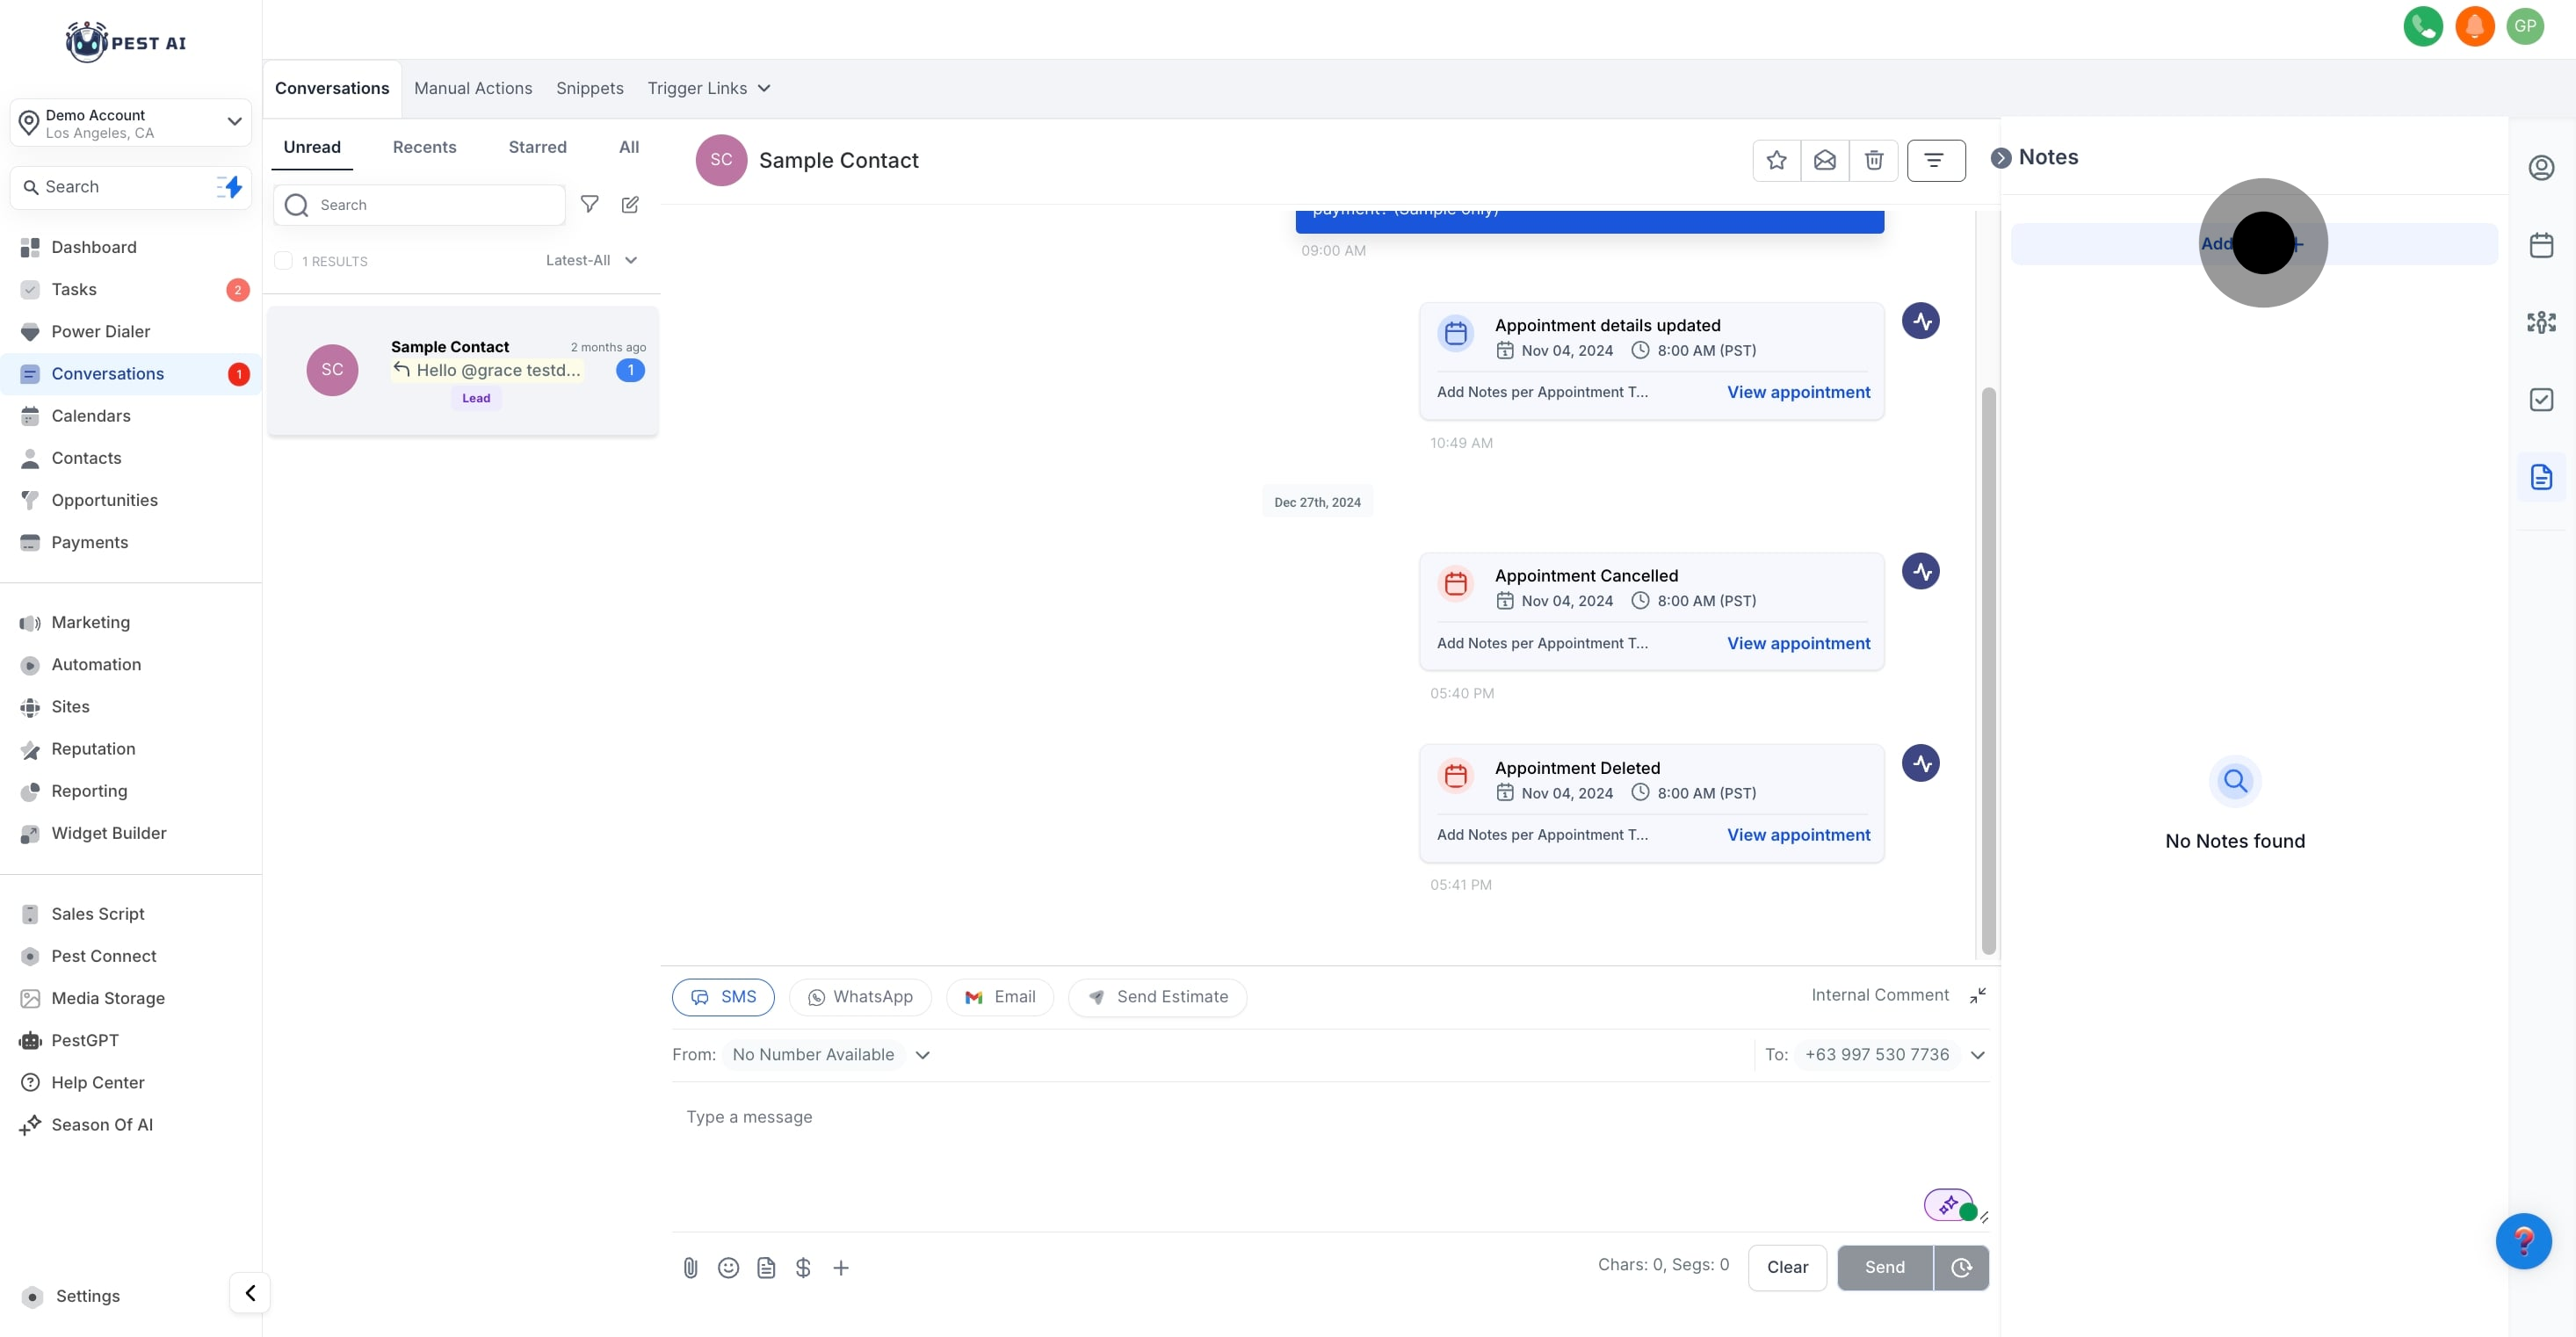
Task: Open the Latest-All sort dropdown
Action: tap(591, 260)
